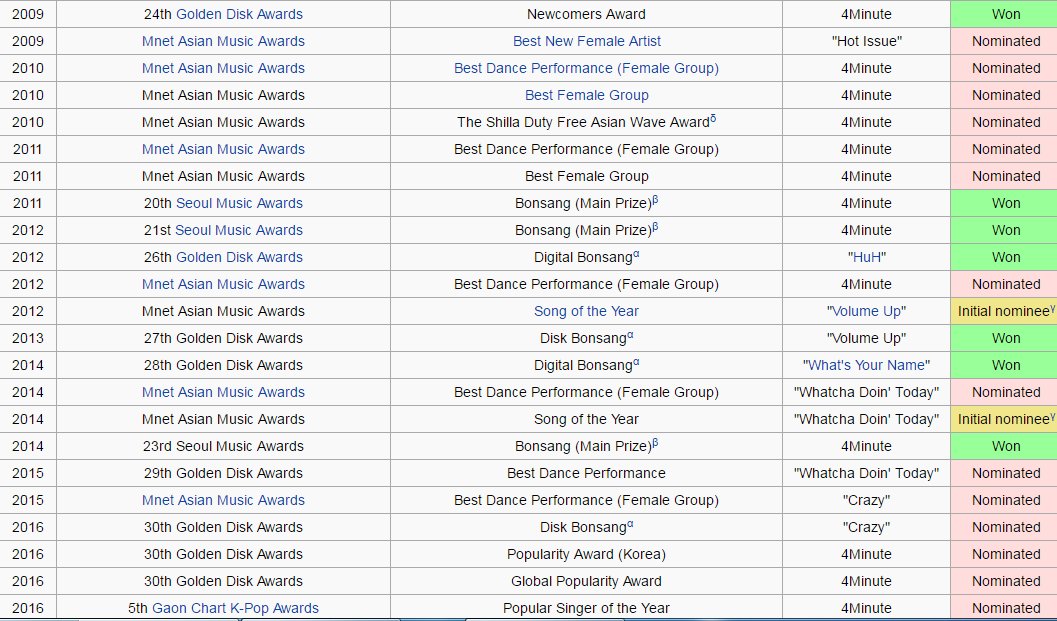Screen dimensions: 1057x621
Task: Open the "What's Your Name" song link
Action: point(866,365)
